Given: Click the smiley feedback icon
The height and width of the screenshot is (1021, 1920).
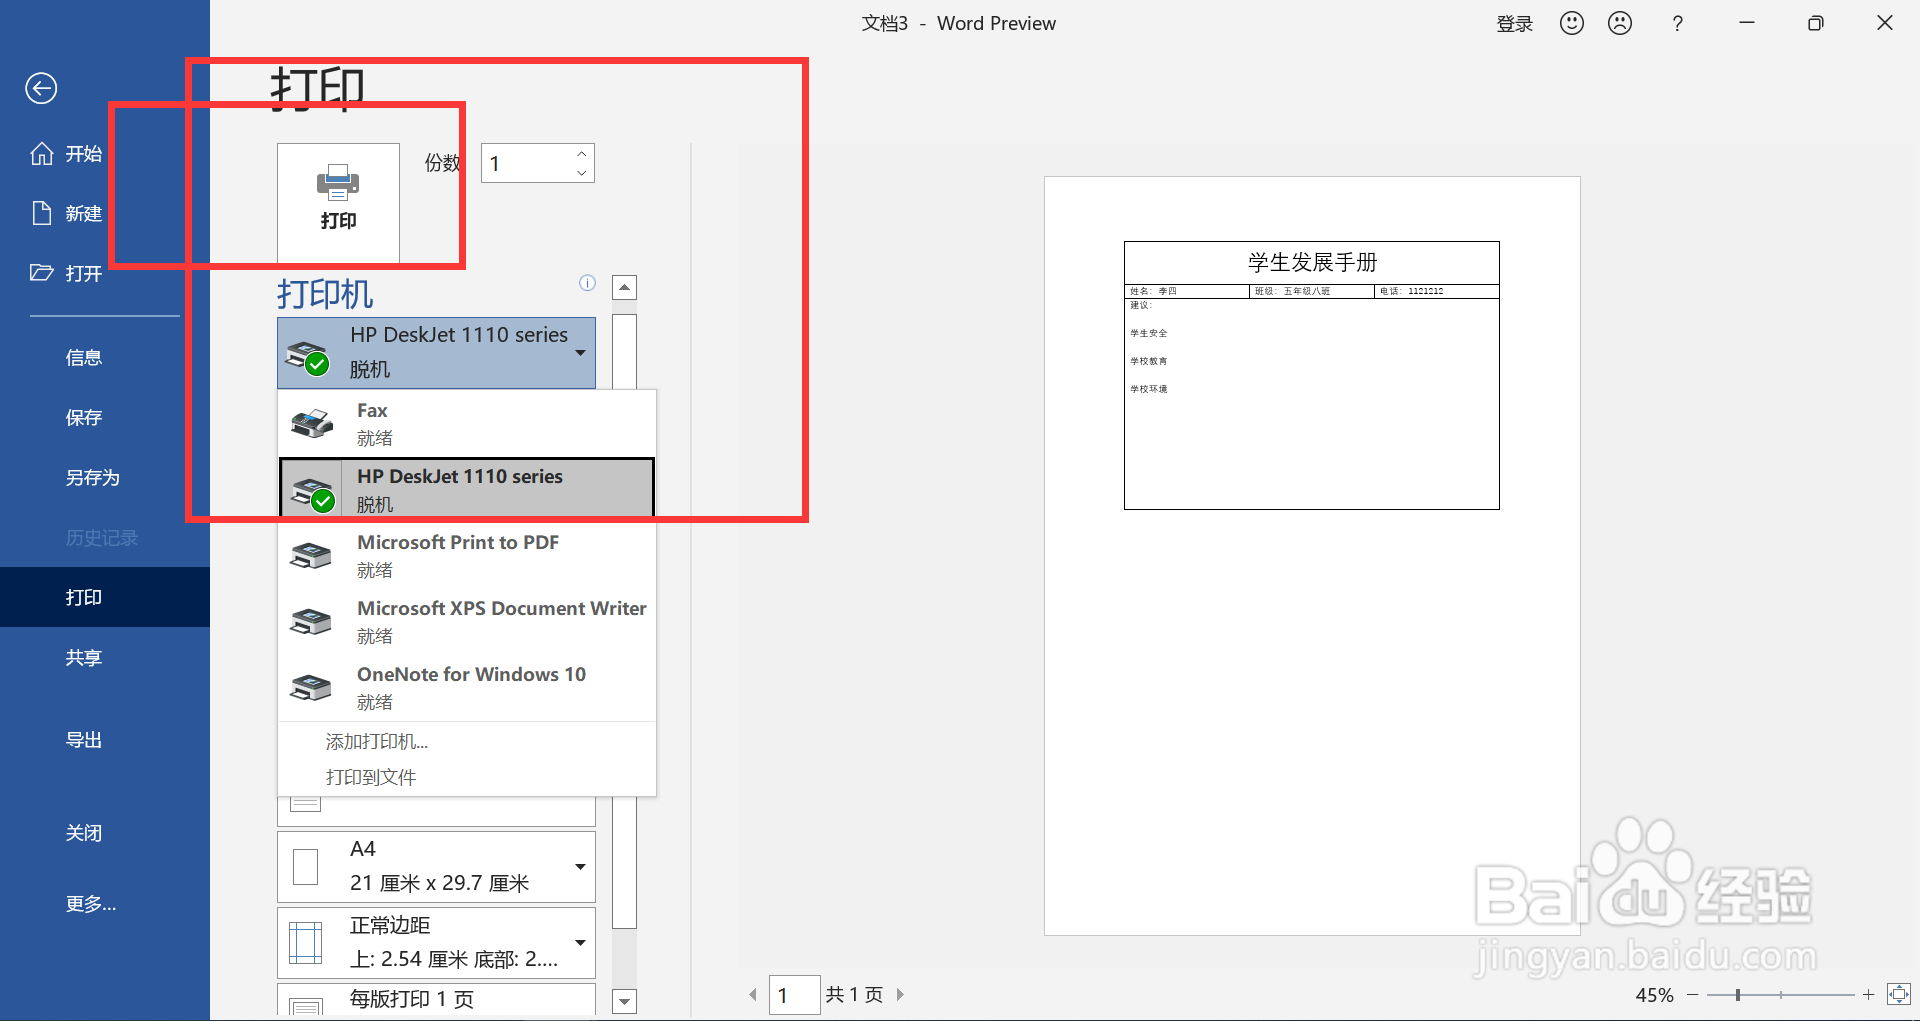Looking at the screenshot, I should 1572,23.
